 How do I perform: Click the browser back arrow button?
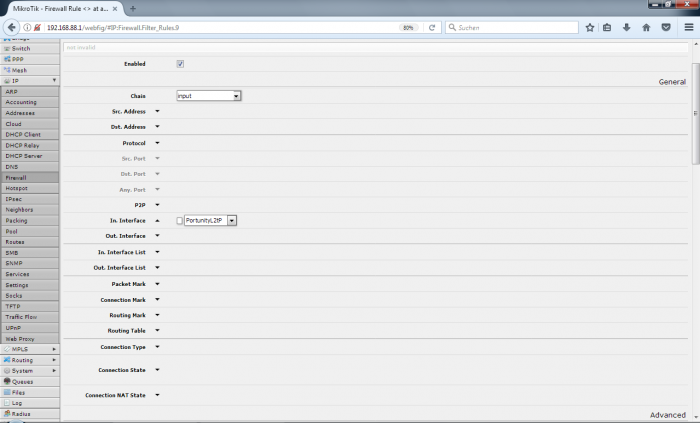11,27
